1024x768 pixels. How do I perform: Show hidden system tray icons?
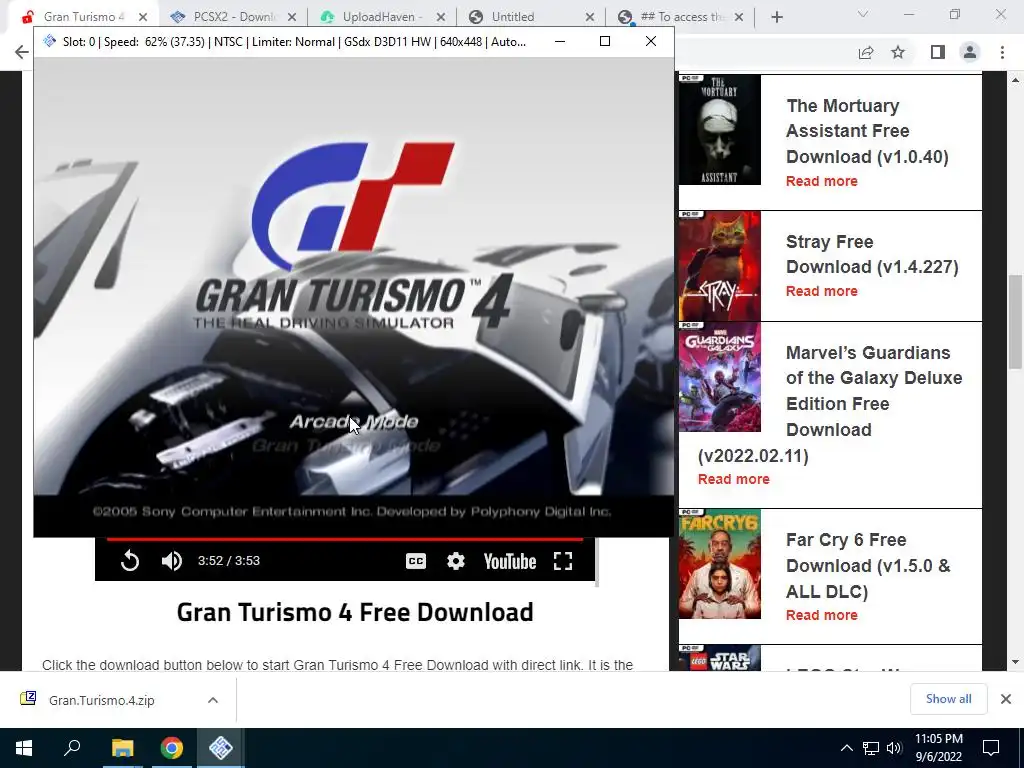[x=846, y=748]
